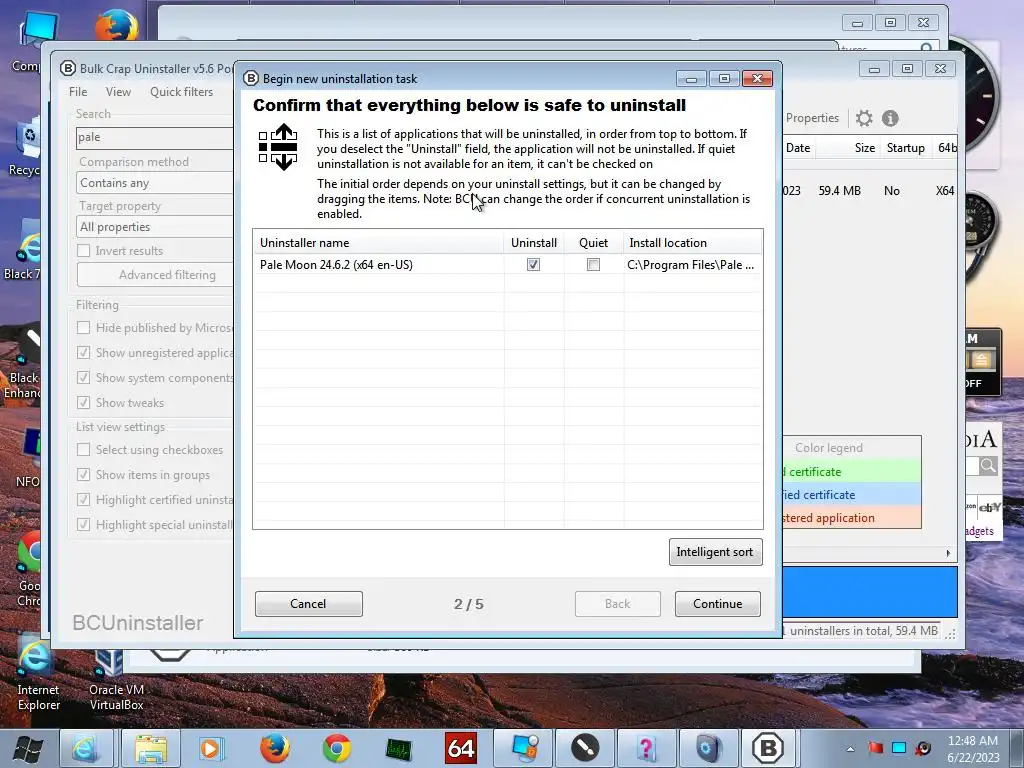Click the Advanced filtering button

pyautogui.click(x=155, y=275)
